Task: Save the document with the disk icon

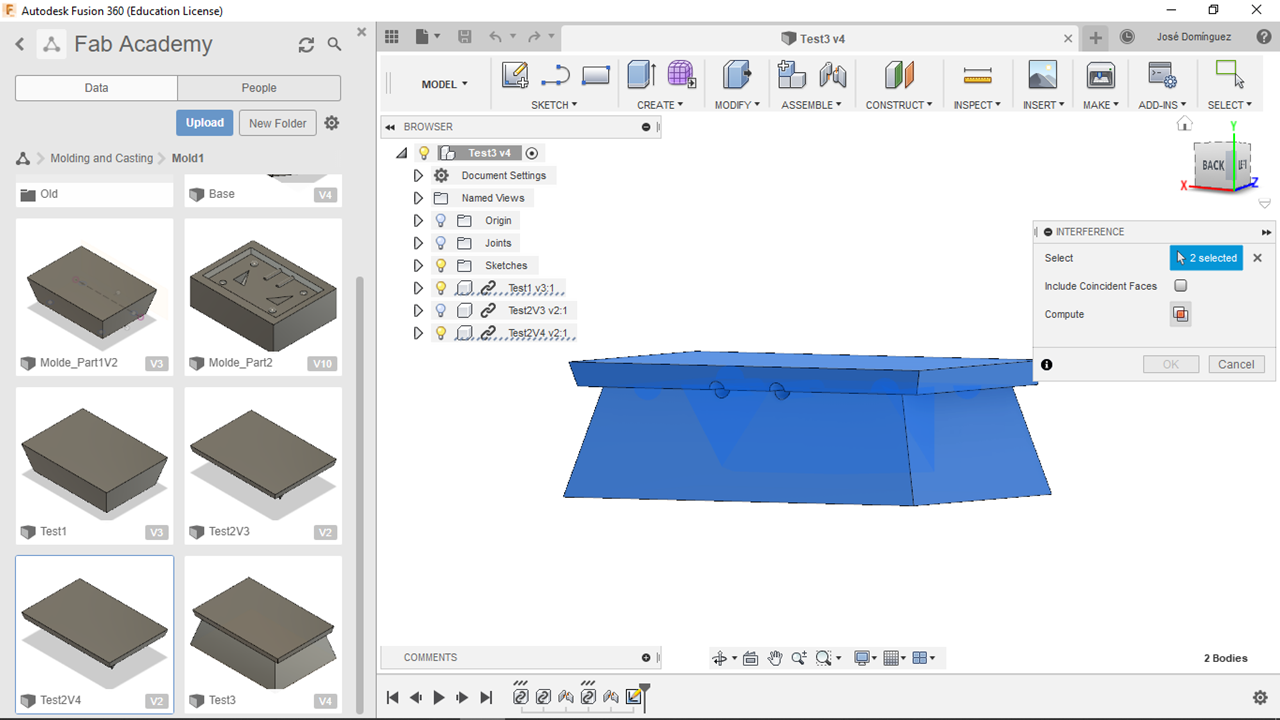Action: point(464,37)
